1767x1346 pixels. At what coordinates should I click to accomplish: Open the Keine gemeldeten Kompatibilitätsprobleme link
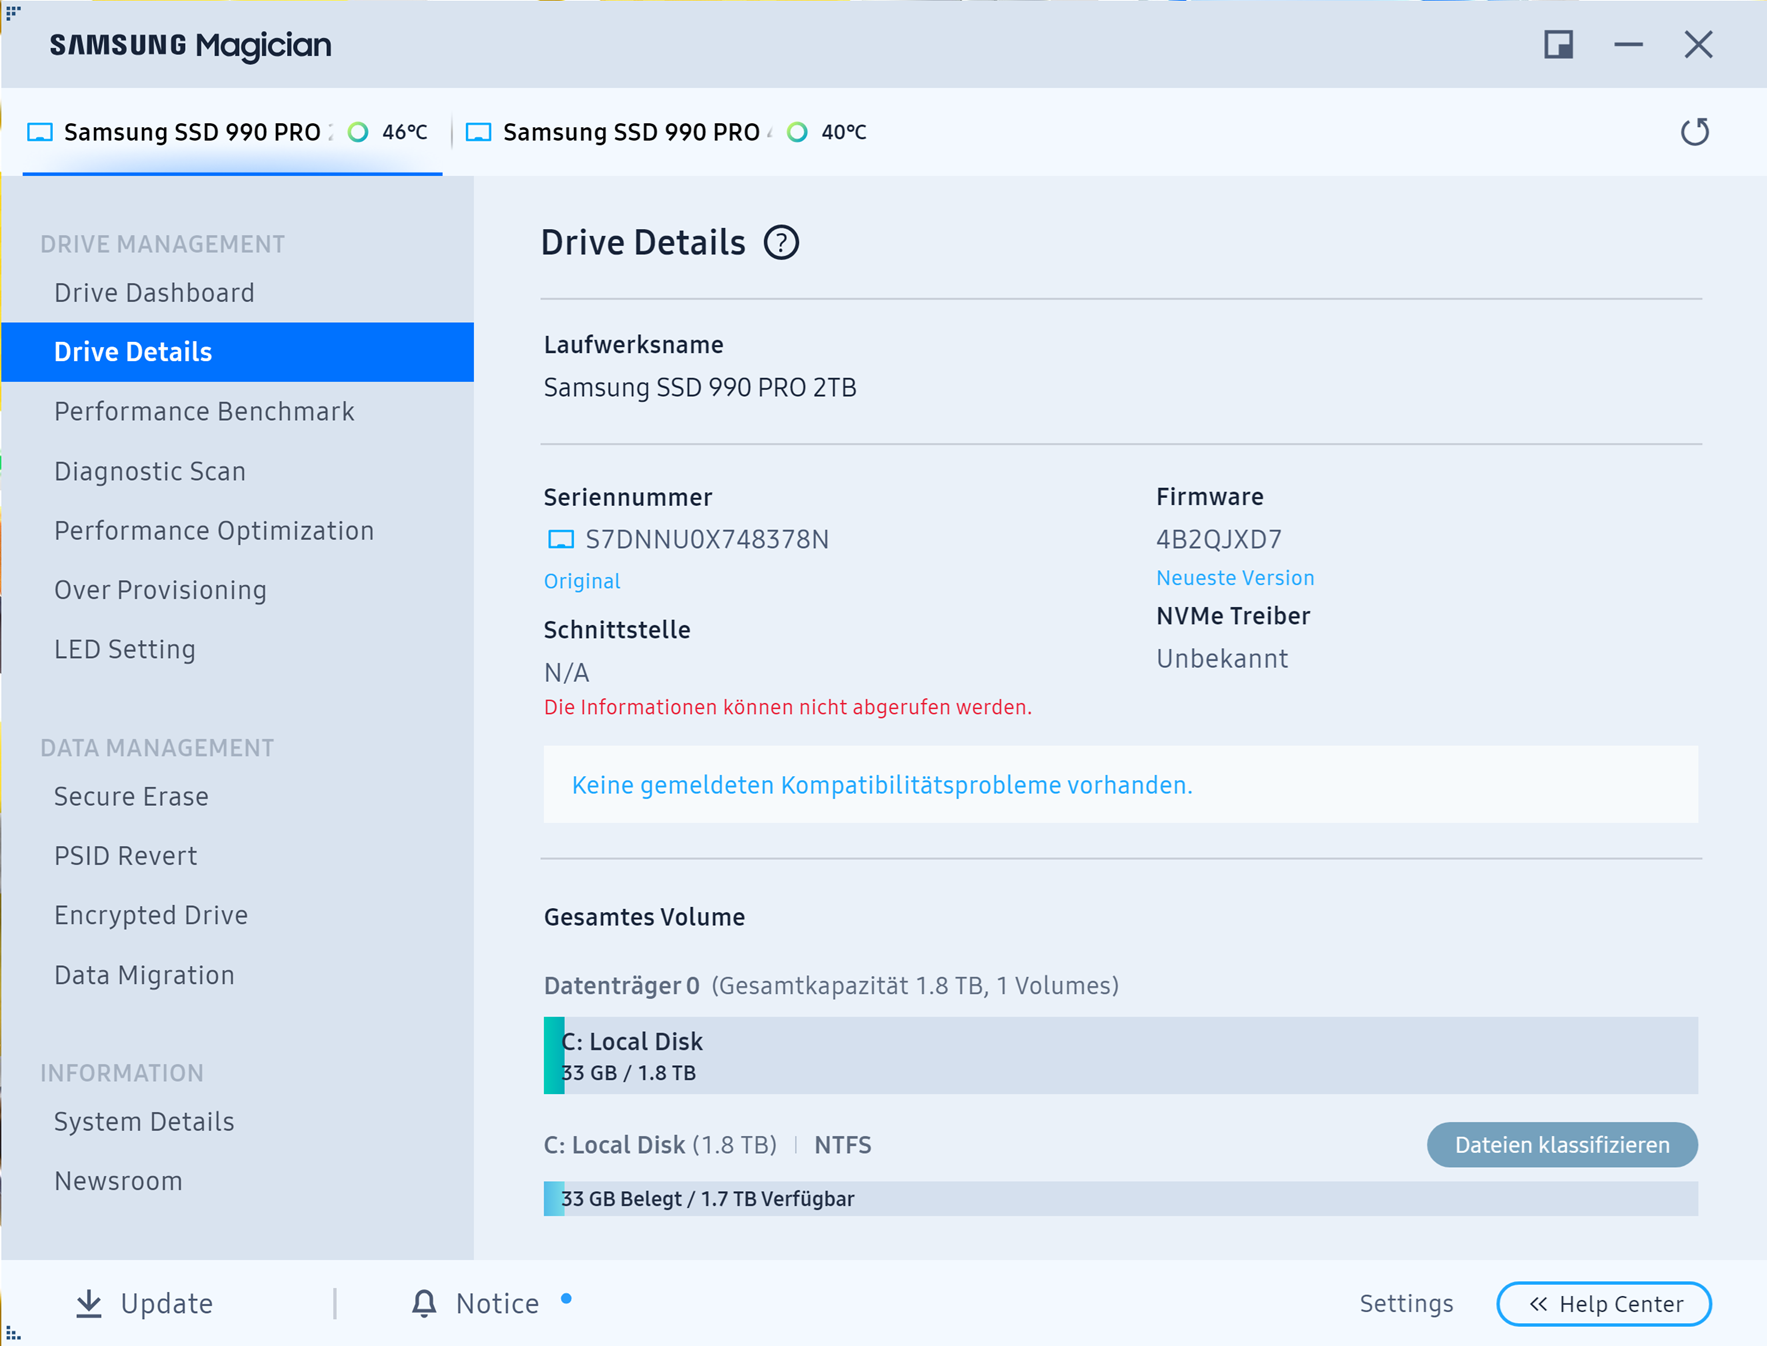point(882,785)
